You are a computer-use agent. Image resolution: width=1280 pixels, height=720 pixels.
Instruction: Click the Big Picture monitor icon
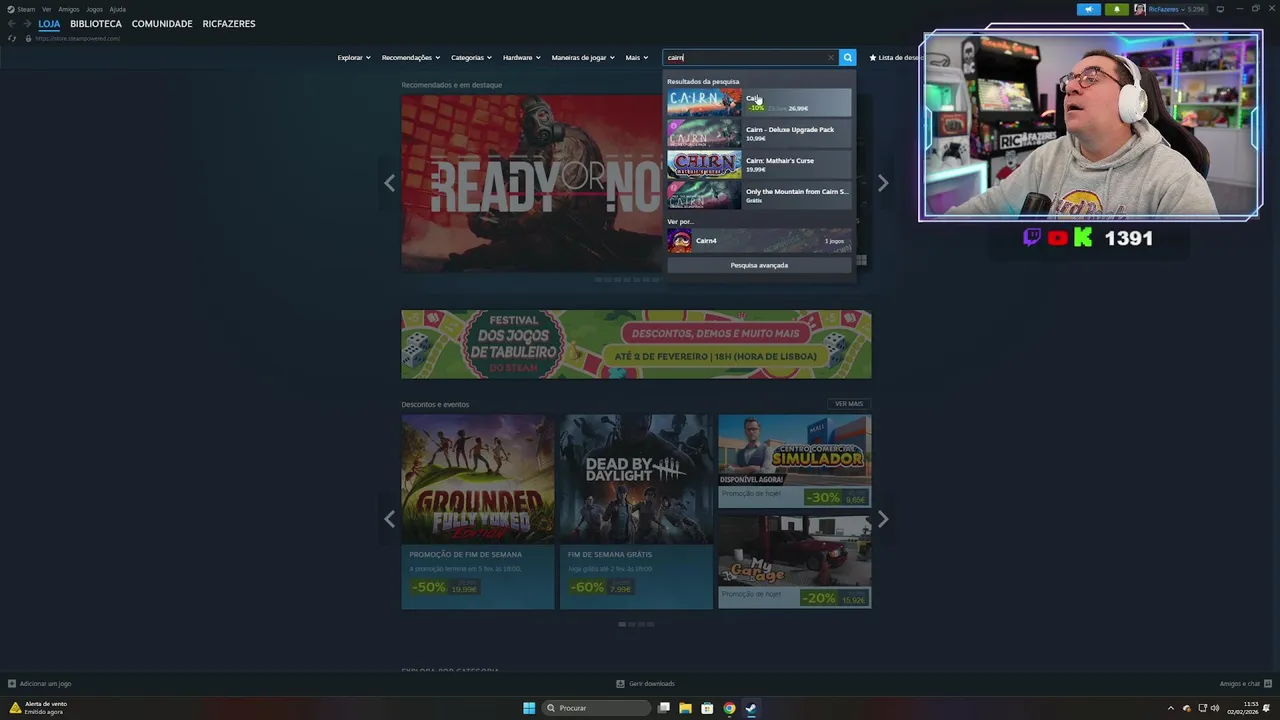[x=1220, y=9]
